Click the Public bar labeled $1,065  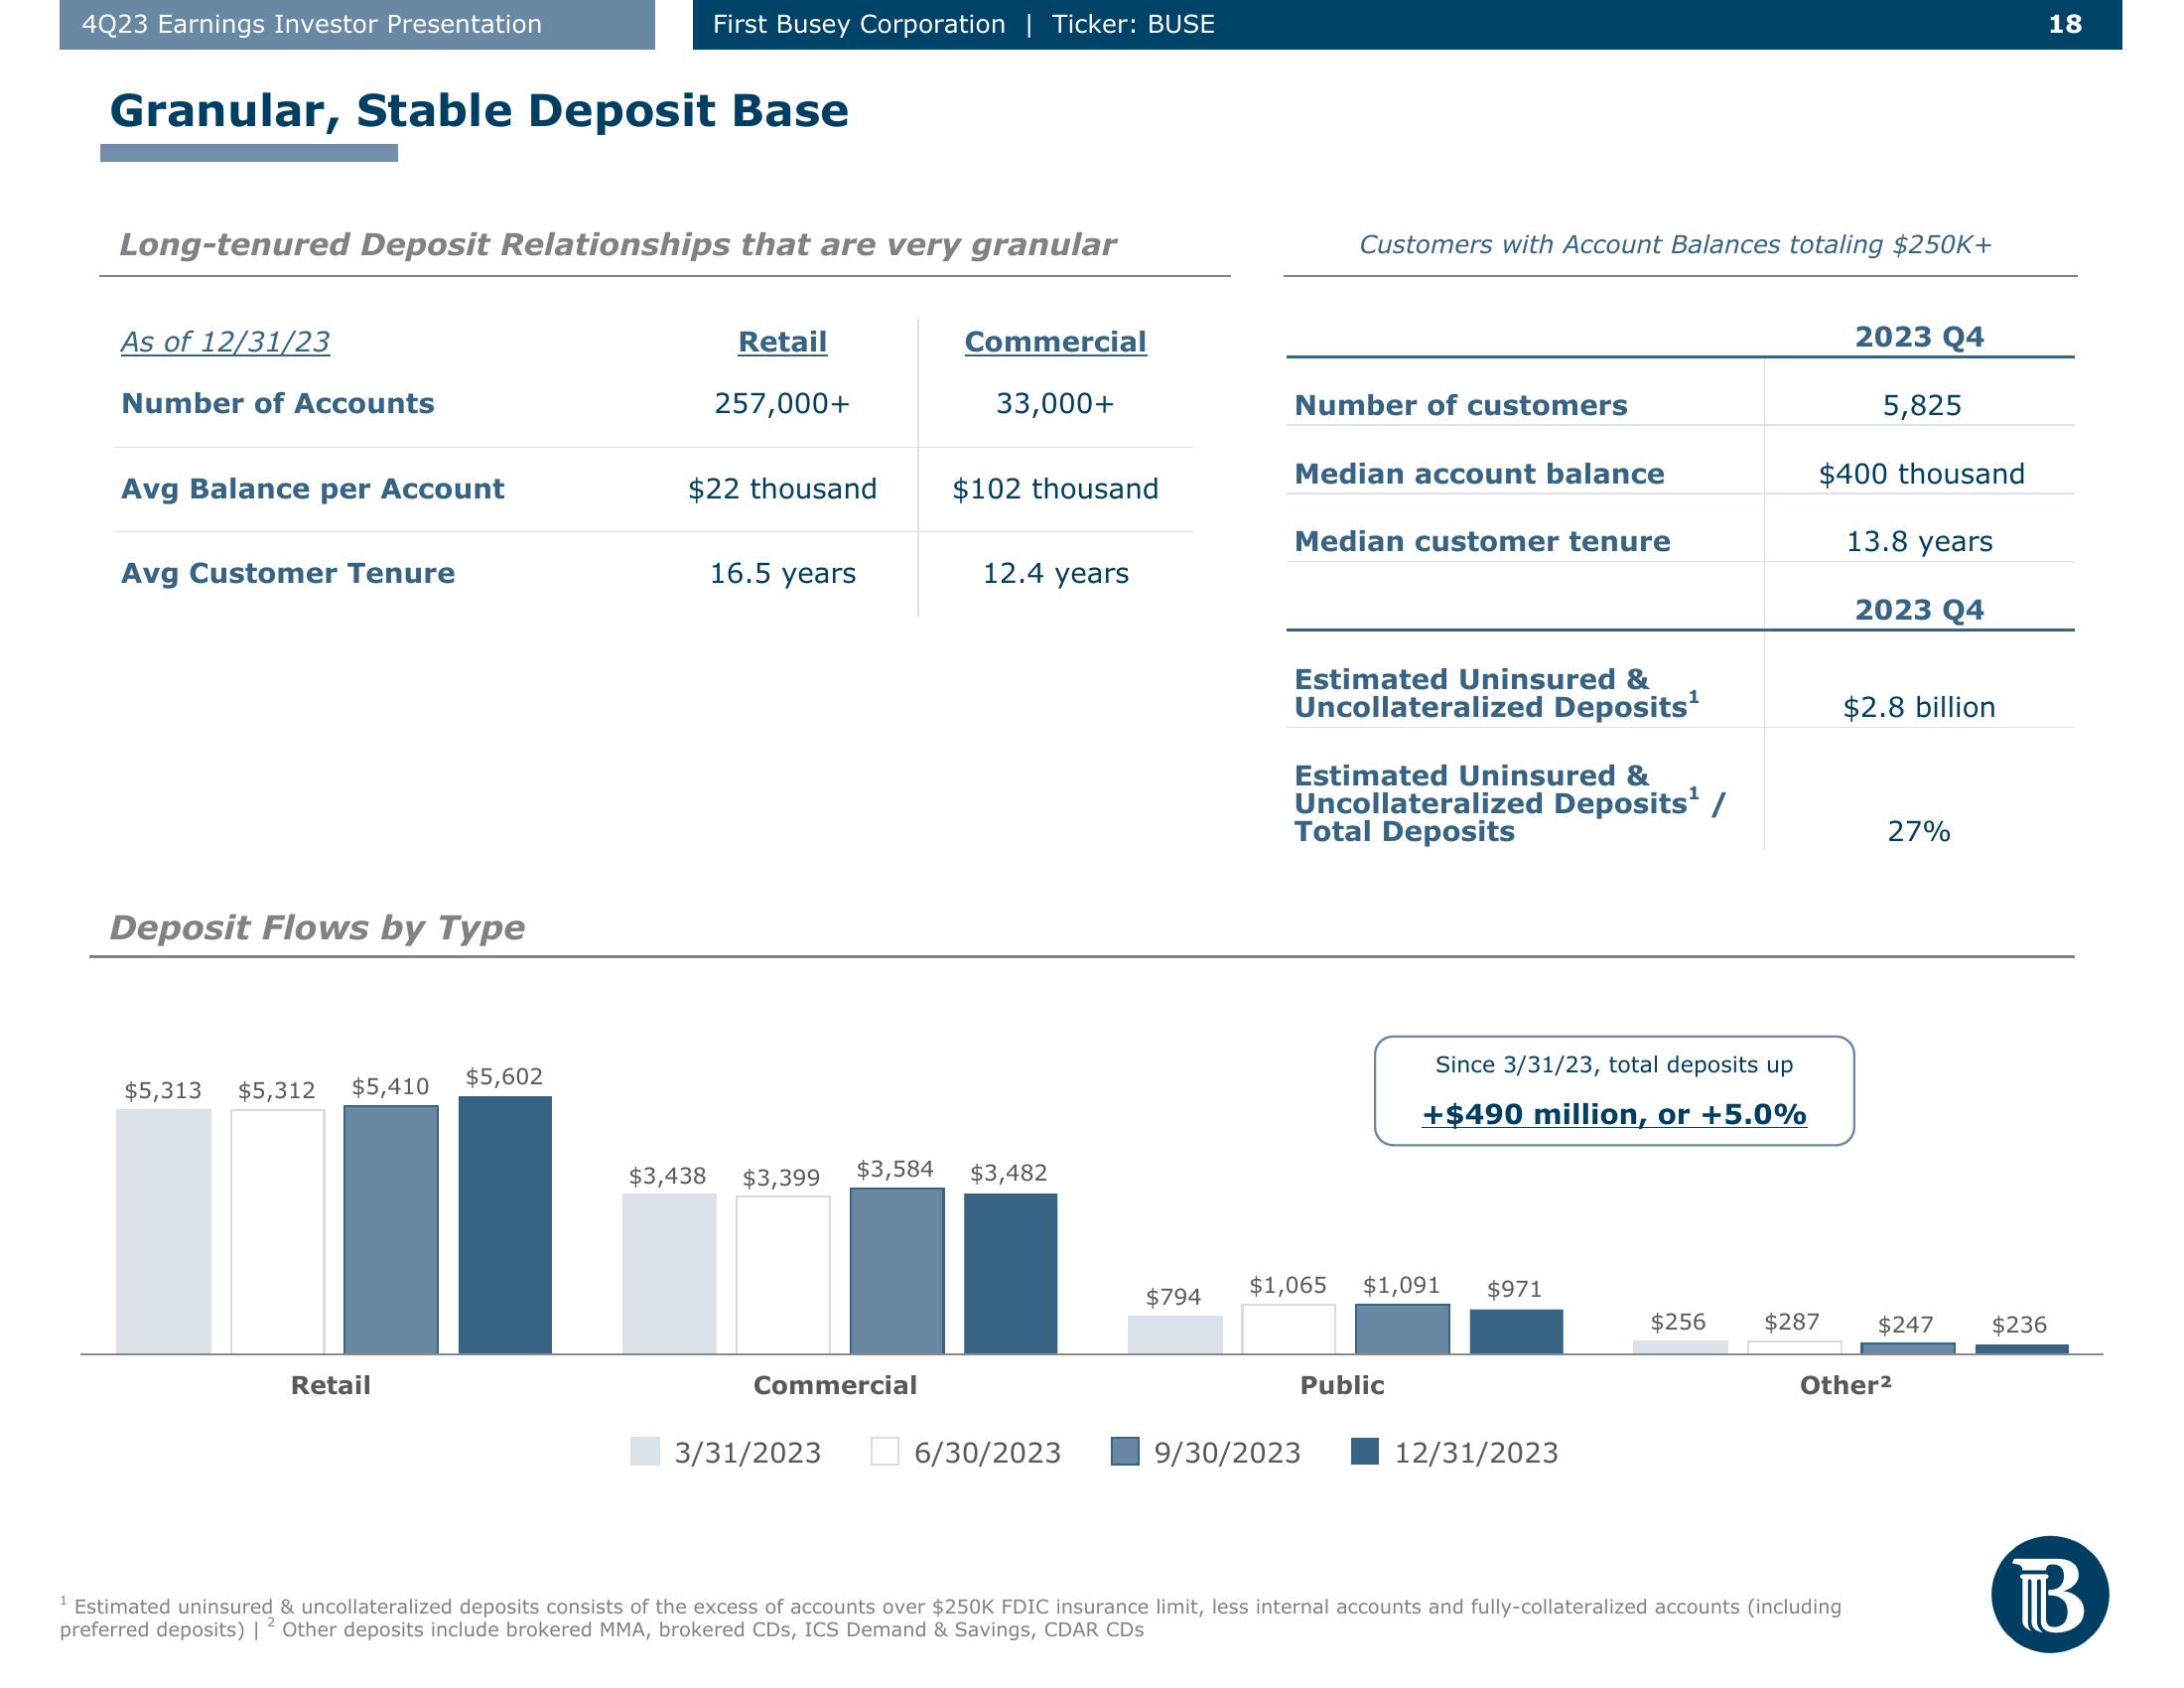coord(1288,1329)
